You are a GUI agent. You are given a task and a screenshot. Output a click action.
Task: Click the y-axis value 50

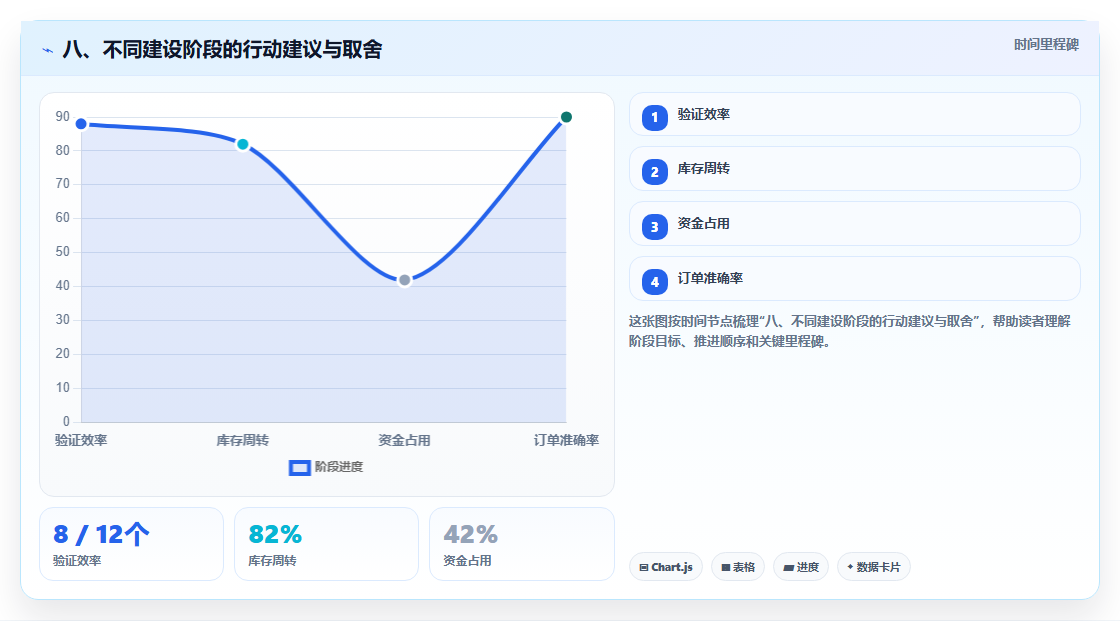tap(63, 252)
